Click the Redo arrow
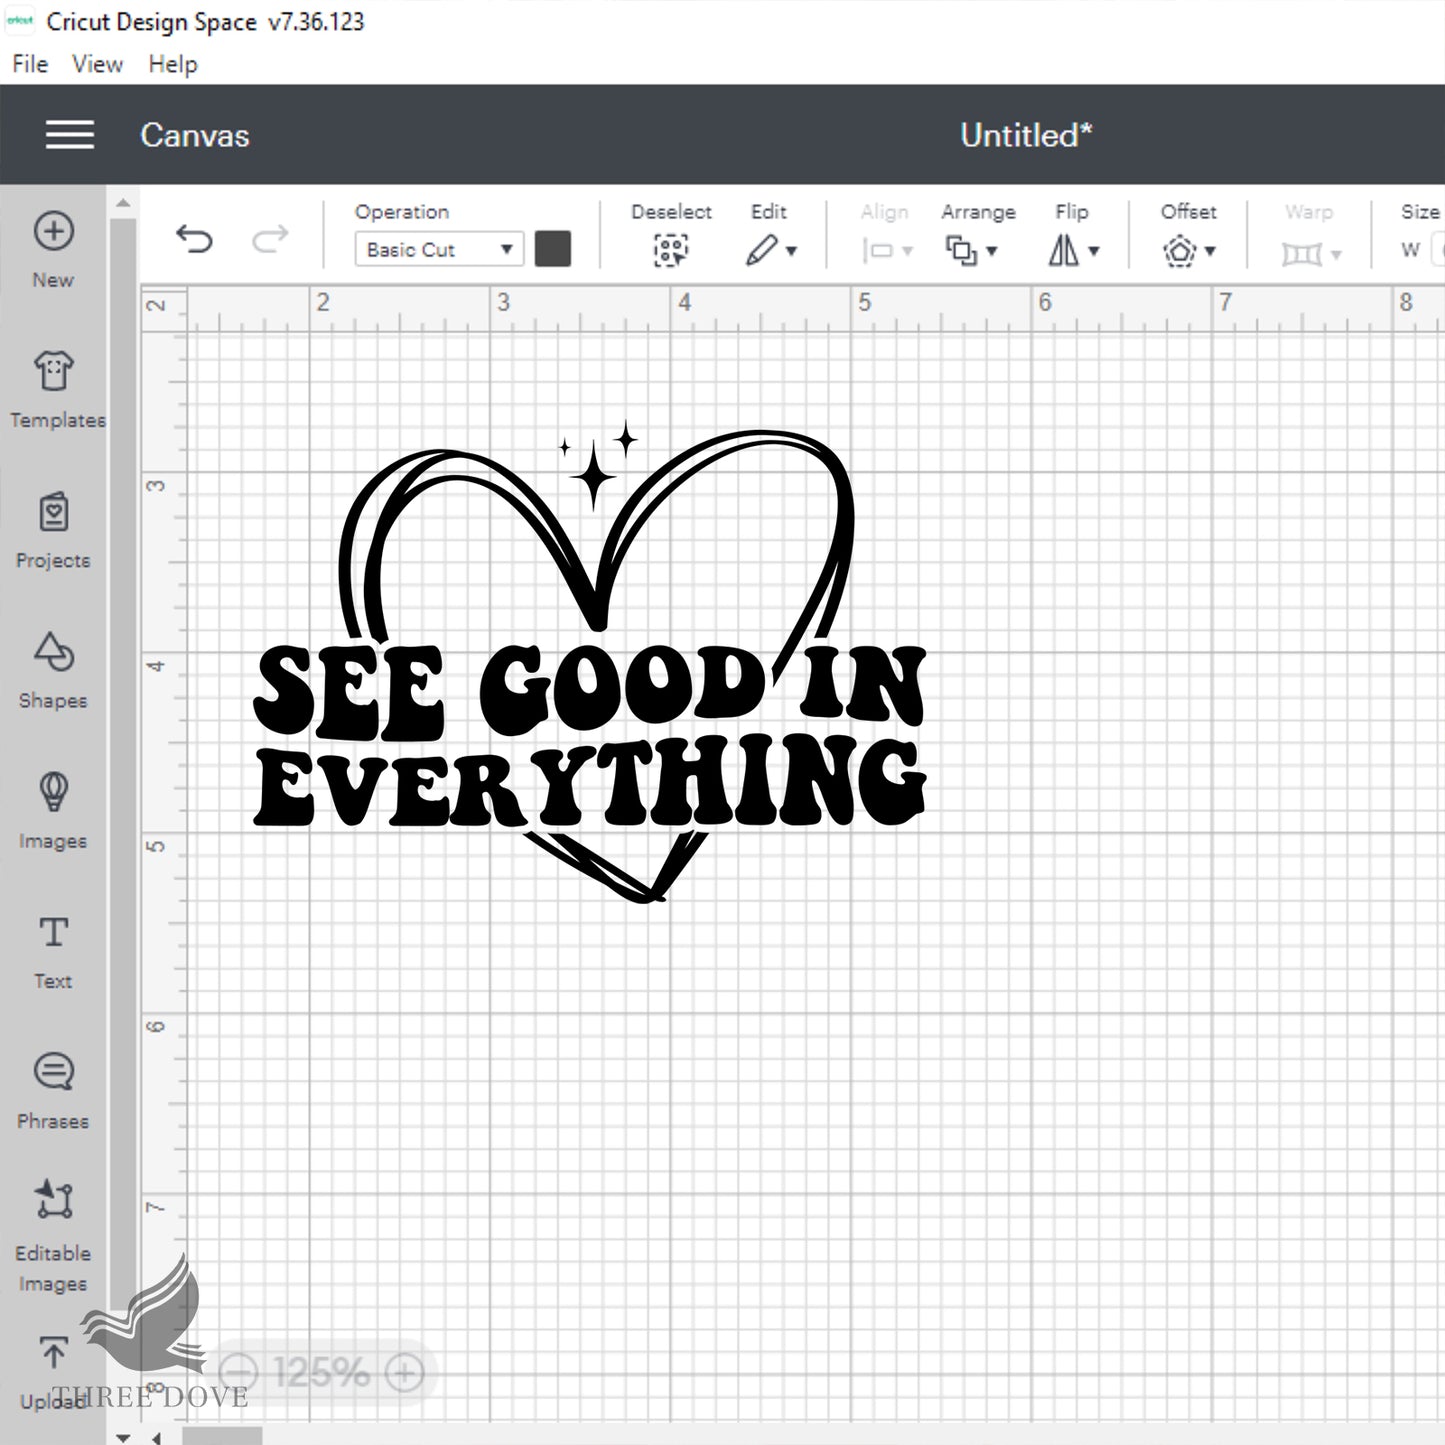1445x1445 pixels. 270,239
